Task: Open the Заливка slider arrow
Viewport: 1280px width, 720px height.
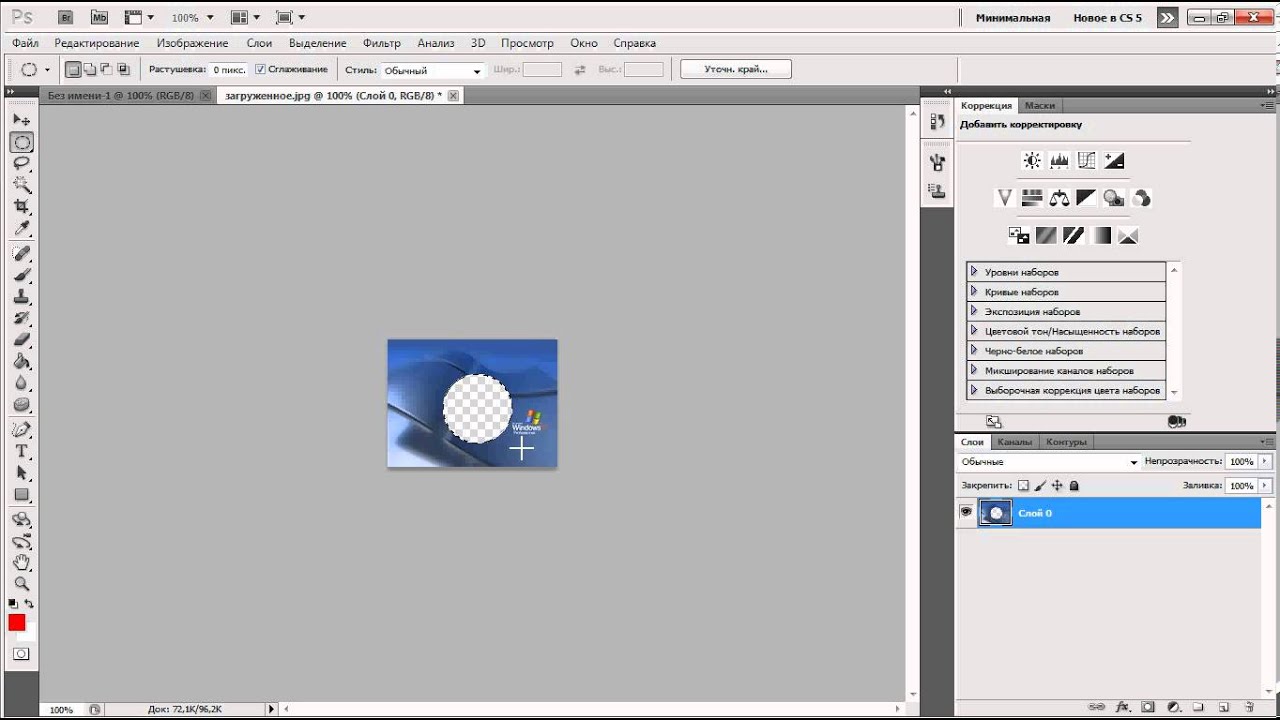Action: pos(1265,486)
